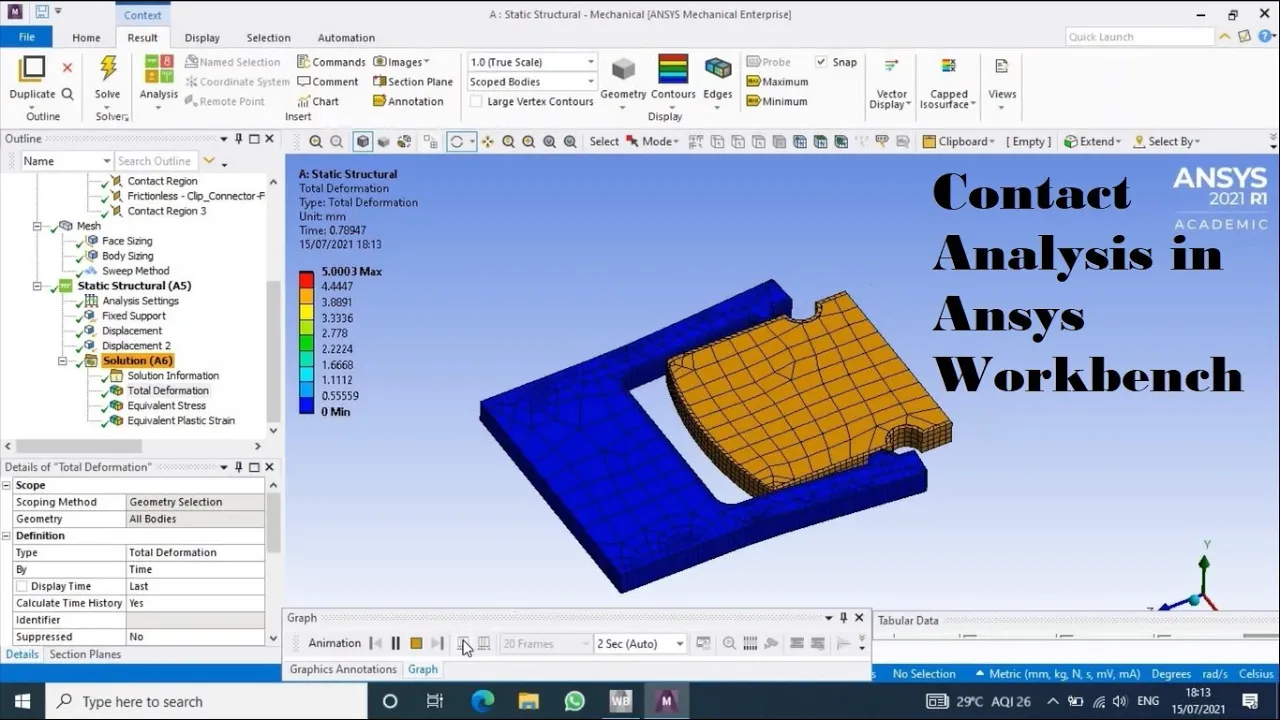Open the Extend dropdown
The width and height of the screenshot is (1280, 720).
[x=1092, y=142]
